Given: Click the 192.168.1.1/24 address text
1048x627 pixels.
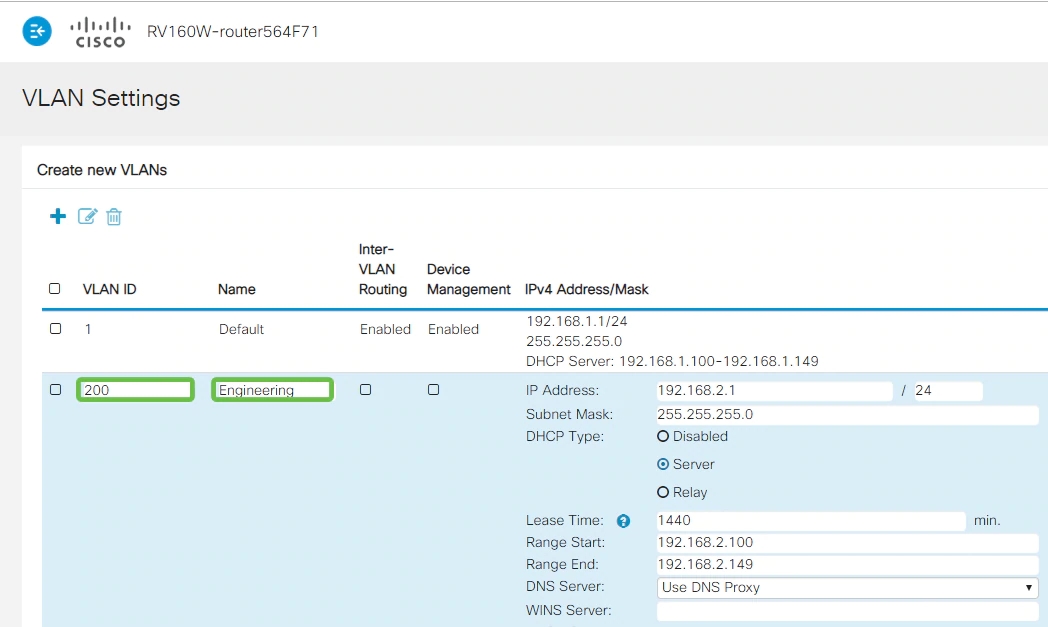Looking at the screenshot, I should pos(577,322).
